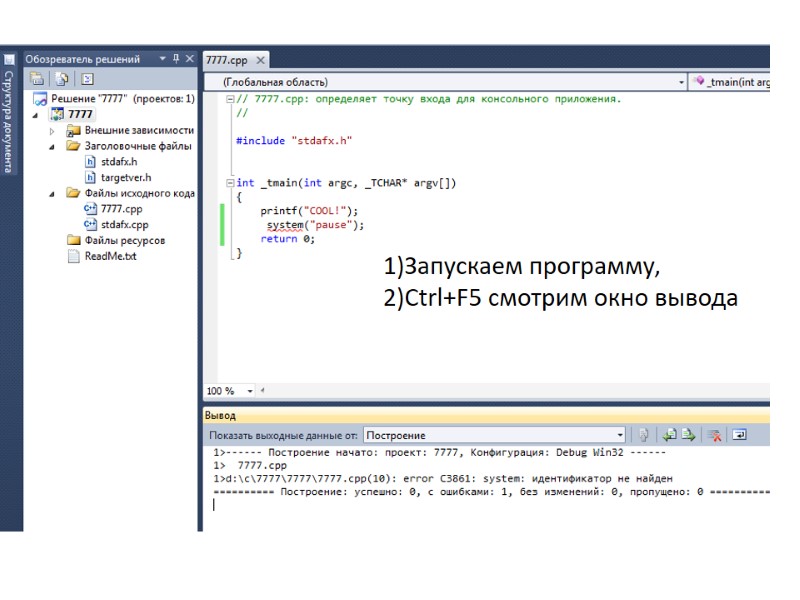Collapse the Файлы исходного кода folder arrow

click(52, 194)
